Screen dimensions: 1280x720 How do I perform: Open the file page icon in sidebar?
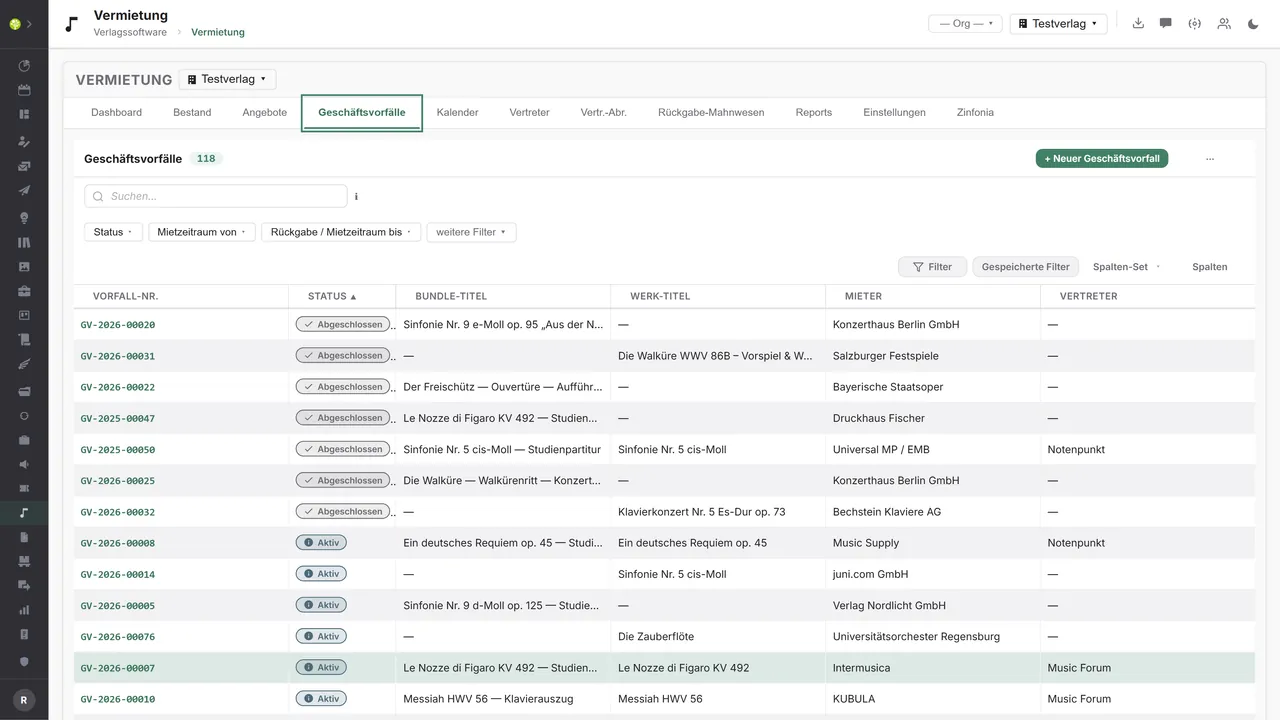tap(24, 537)
